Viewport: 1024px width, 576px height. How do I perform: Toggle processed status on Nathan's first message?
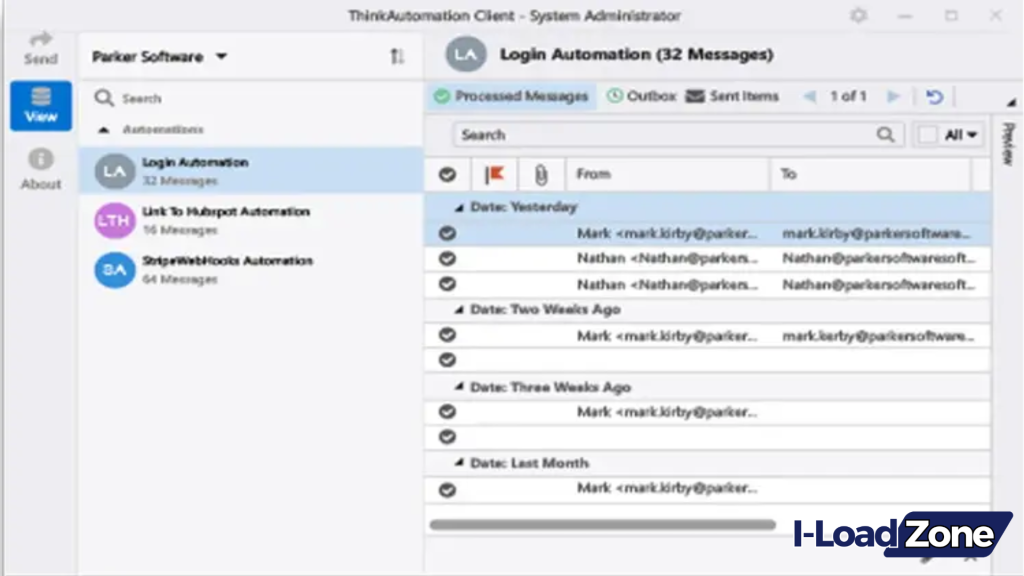point(447,258)
